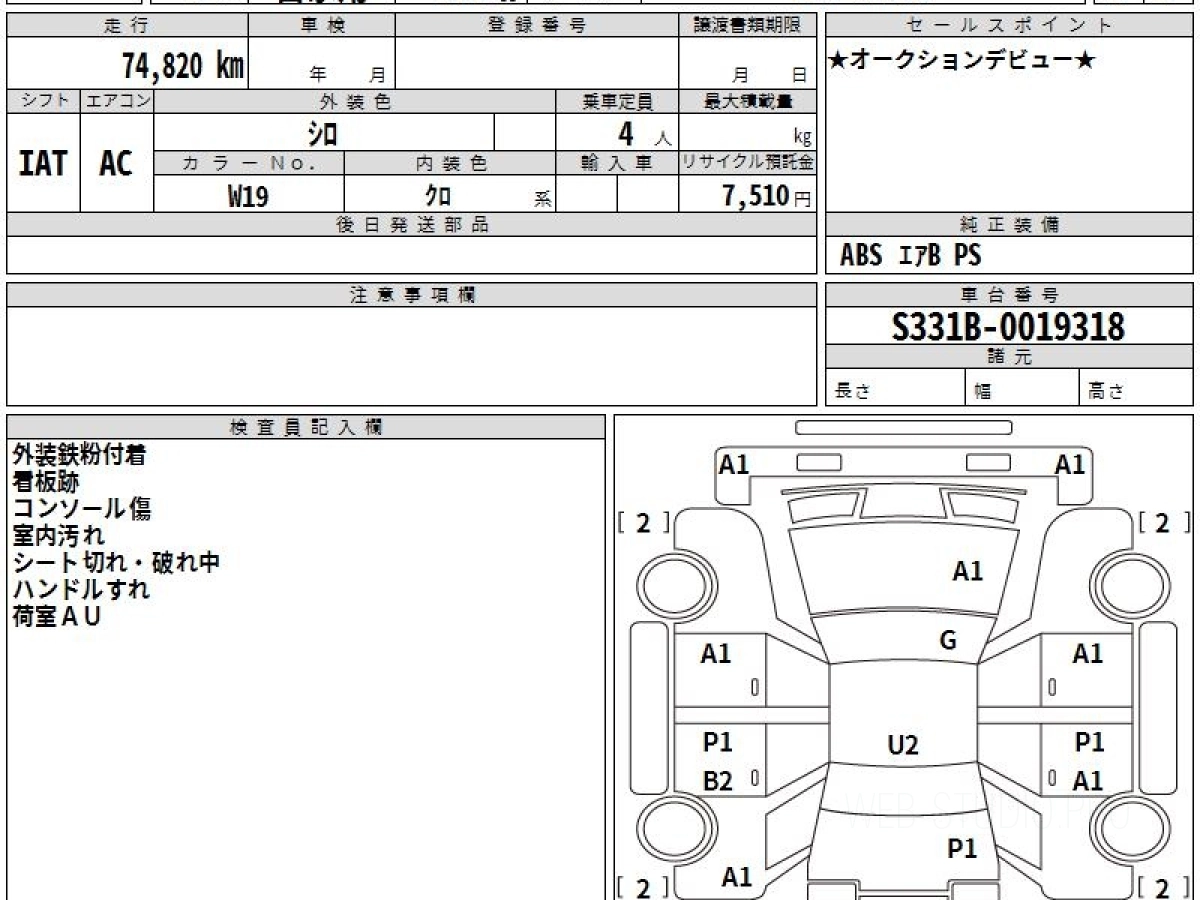Click the 7,510円 recycle deposit value
The height and width of the screenshot is (900, 1200).
[767, 196]
